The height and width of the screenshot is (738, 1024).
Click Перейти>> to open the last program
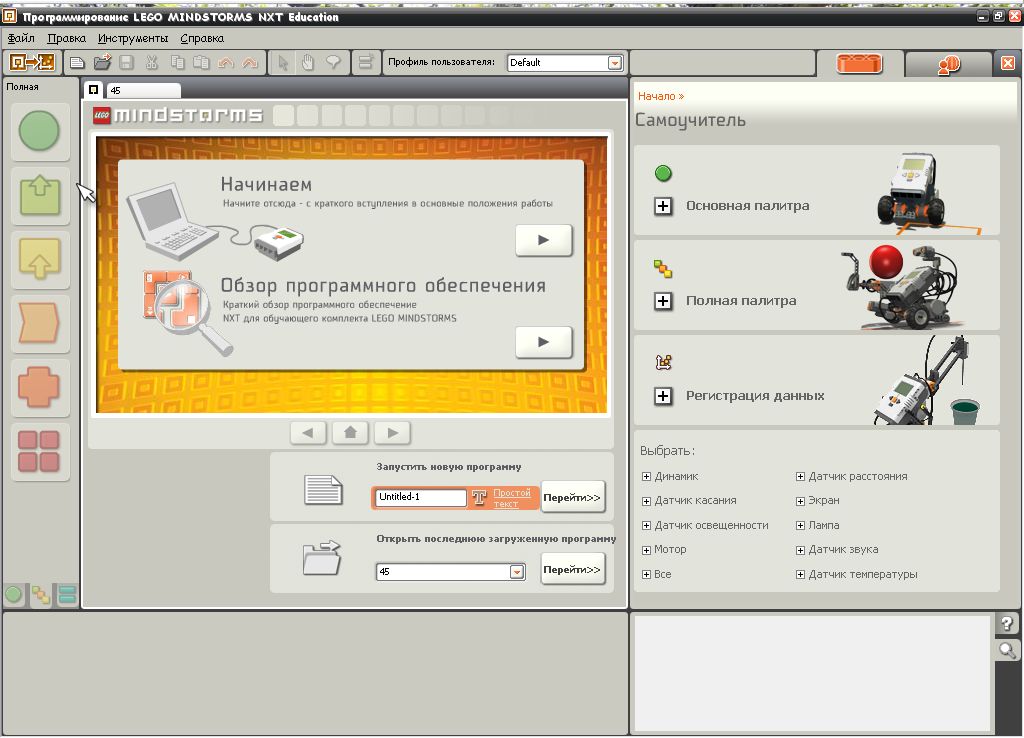pyautogui.click(x=572, y=570)
